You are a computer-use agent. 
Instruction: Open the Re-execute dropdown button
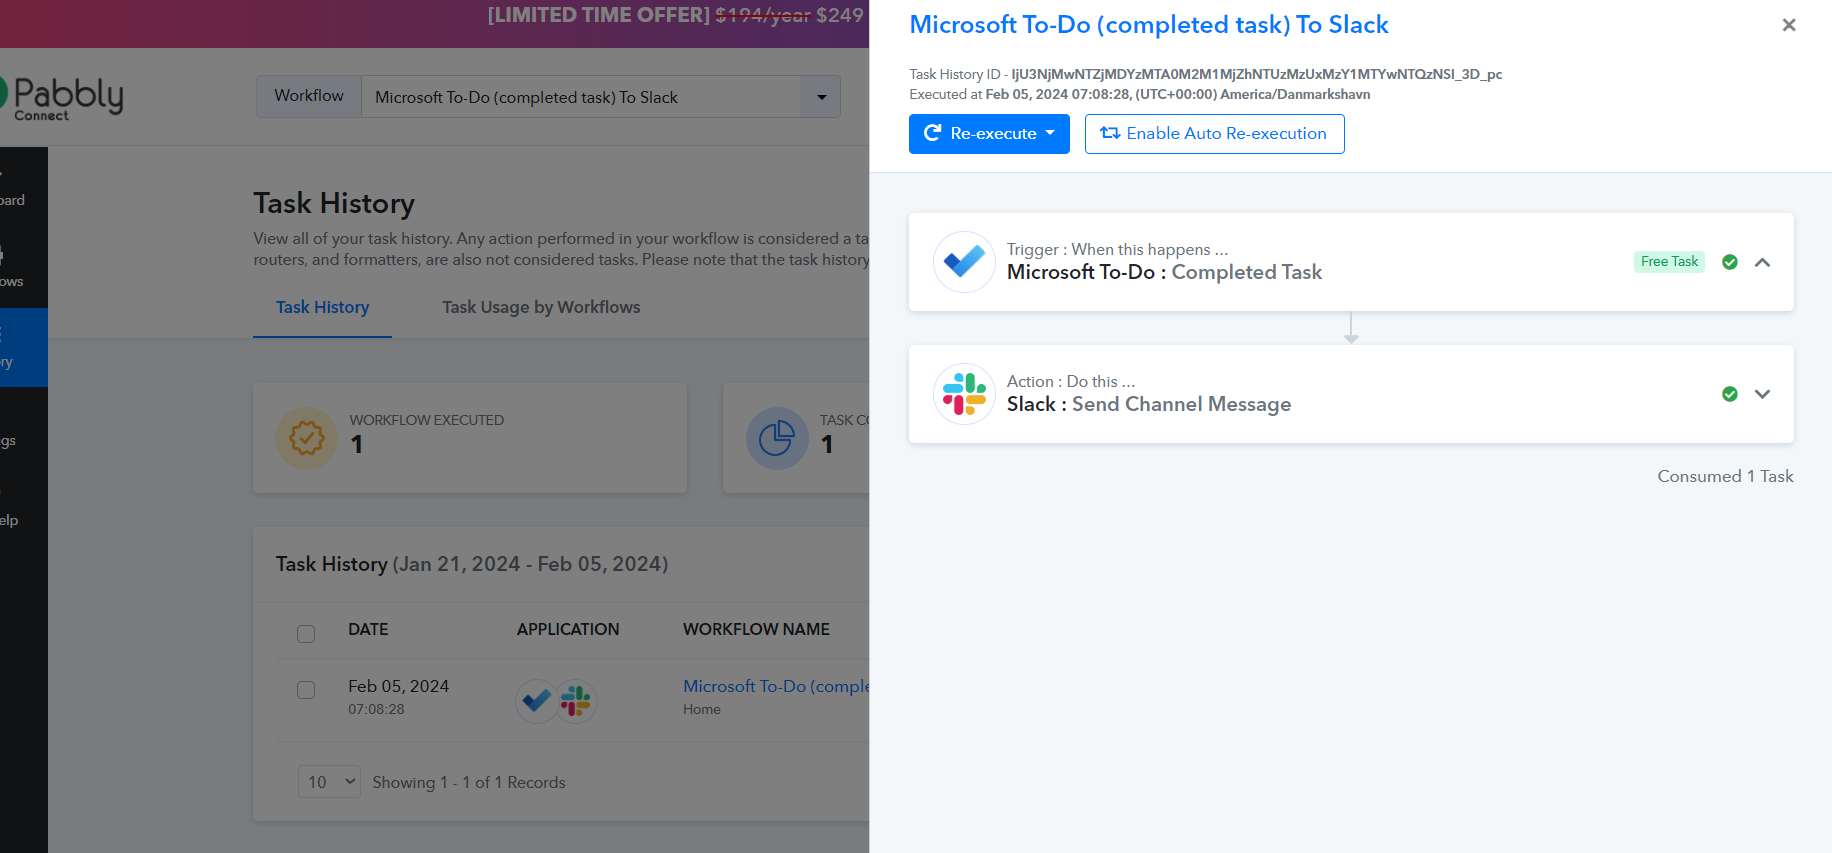(x=989, y=134)
